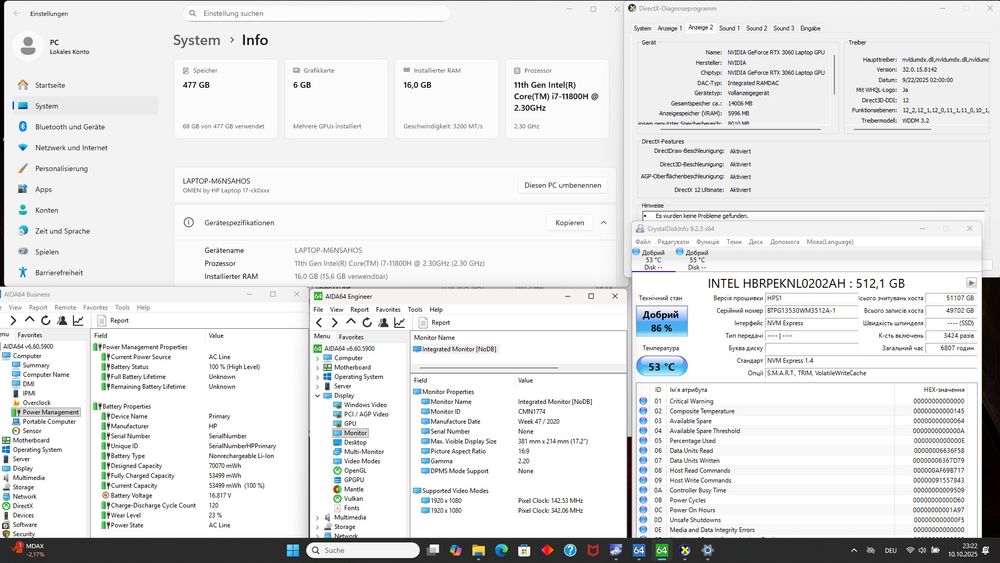The image size is (1000, 563).
Task: Click person icon in AIDA64 Business toolbar
Action: point(62,321)
